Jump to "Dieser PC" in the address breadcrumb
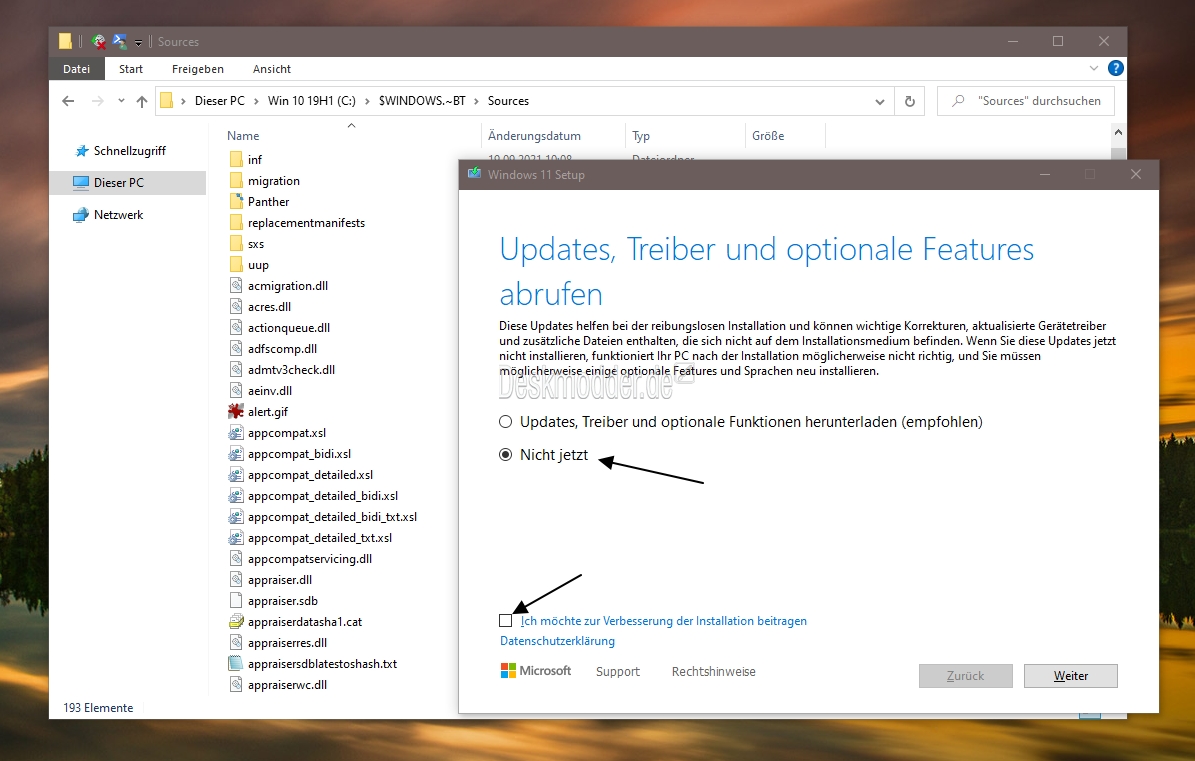This screenshot has width=1195, height=761. point(219,101)
